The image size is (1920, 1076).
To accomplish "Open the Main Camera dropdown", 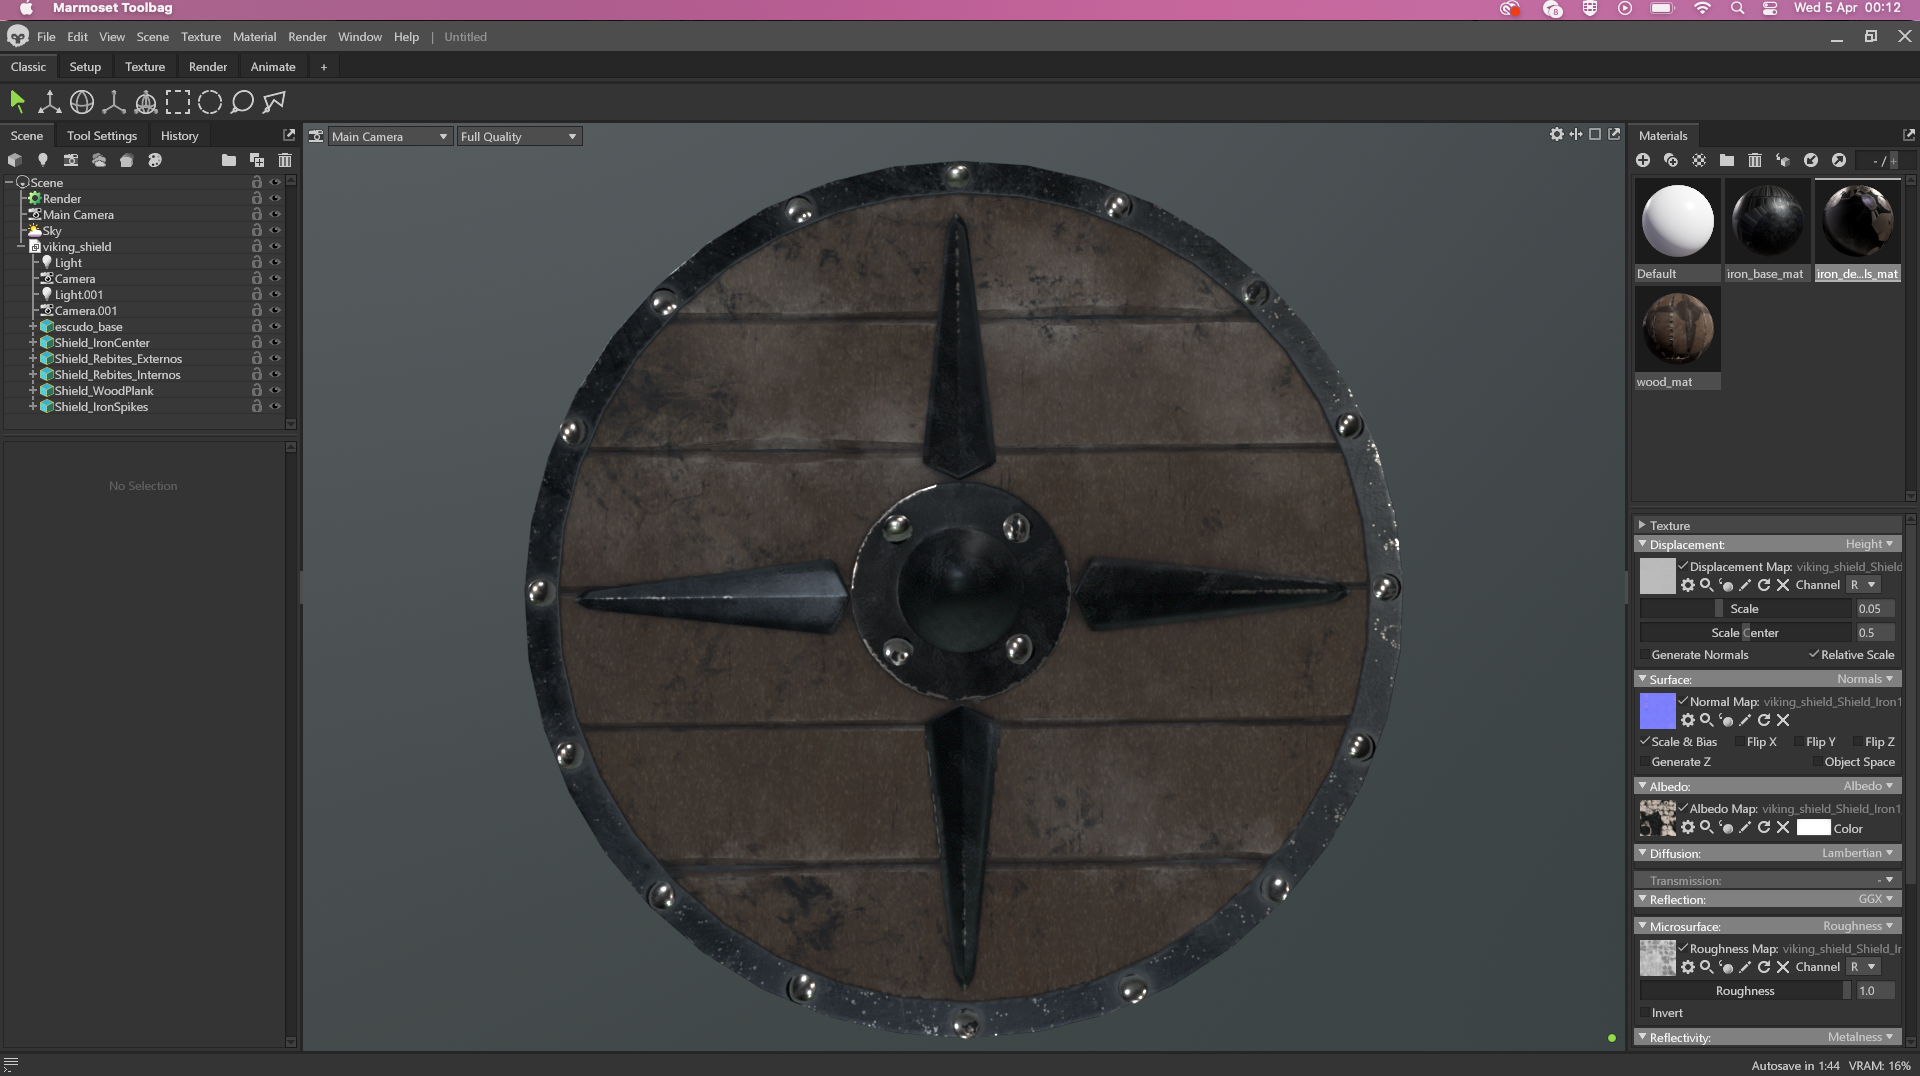I will (388, 137).
